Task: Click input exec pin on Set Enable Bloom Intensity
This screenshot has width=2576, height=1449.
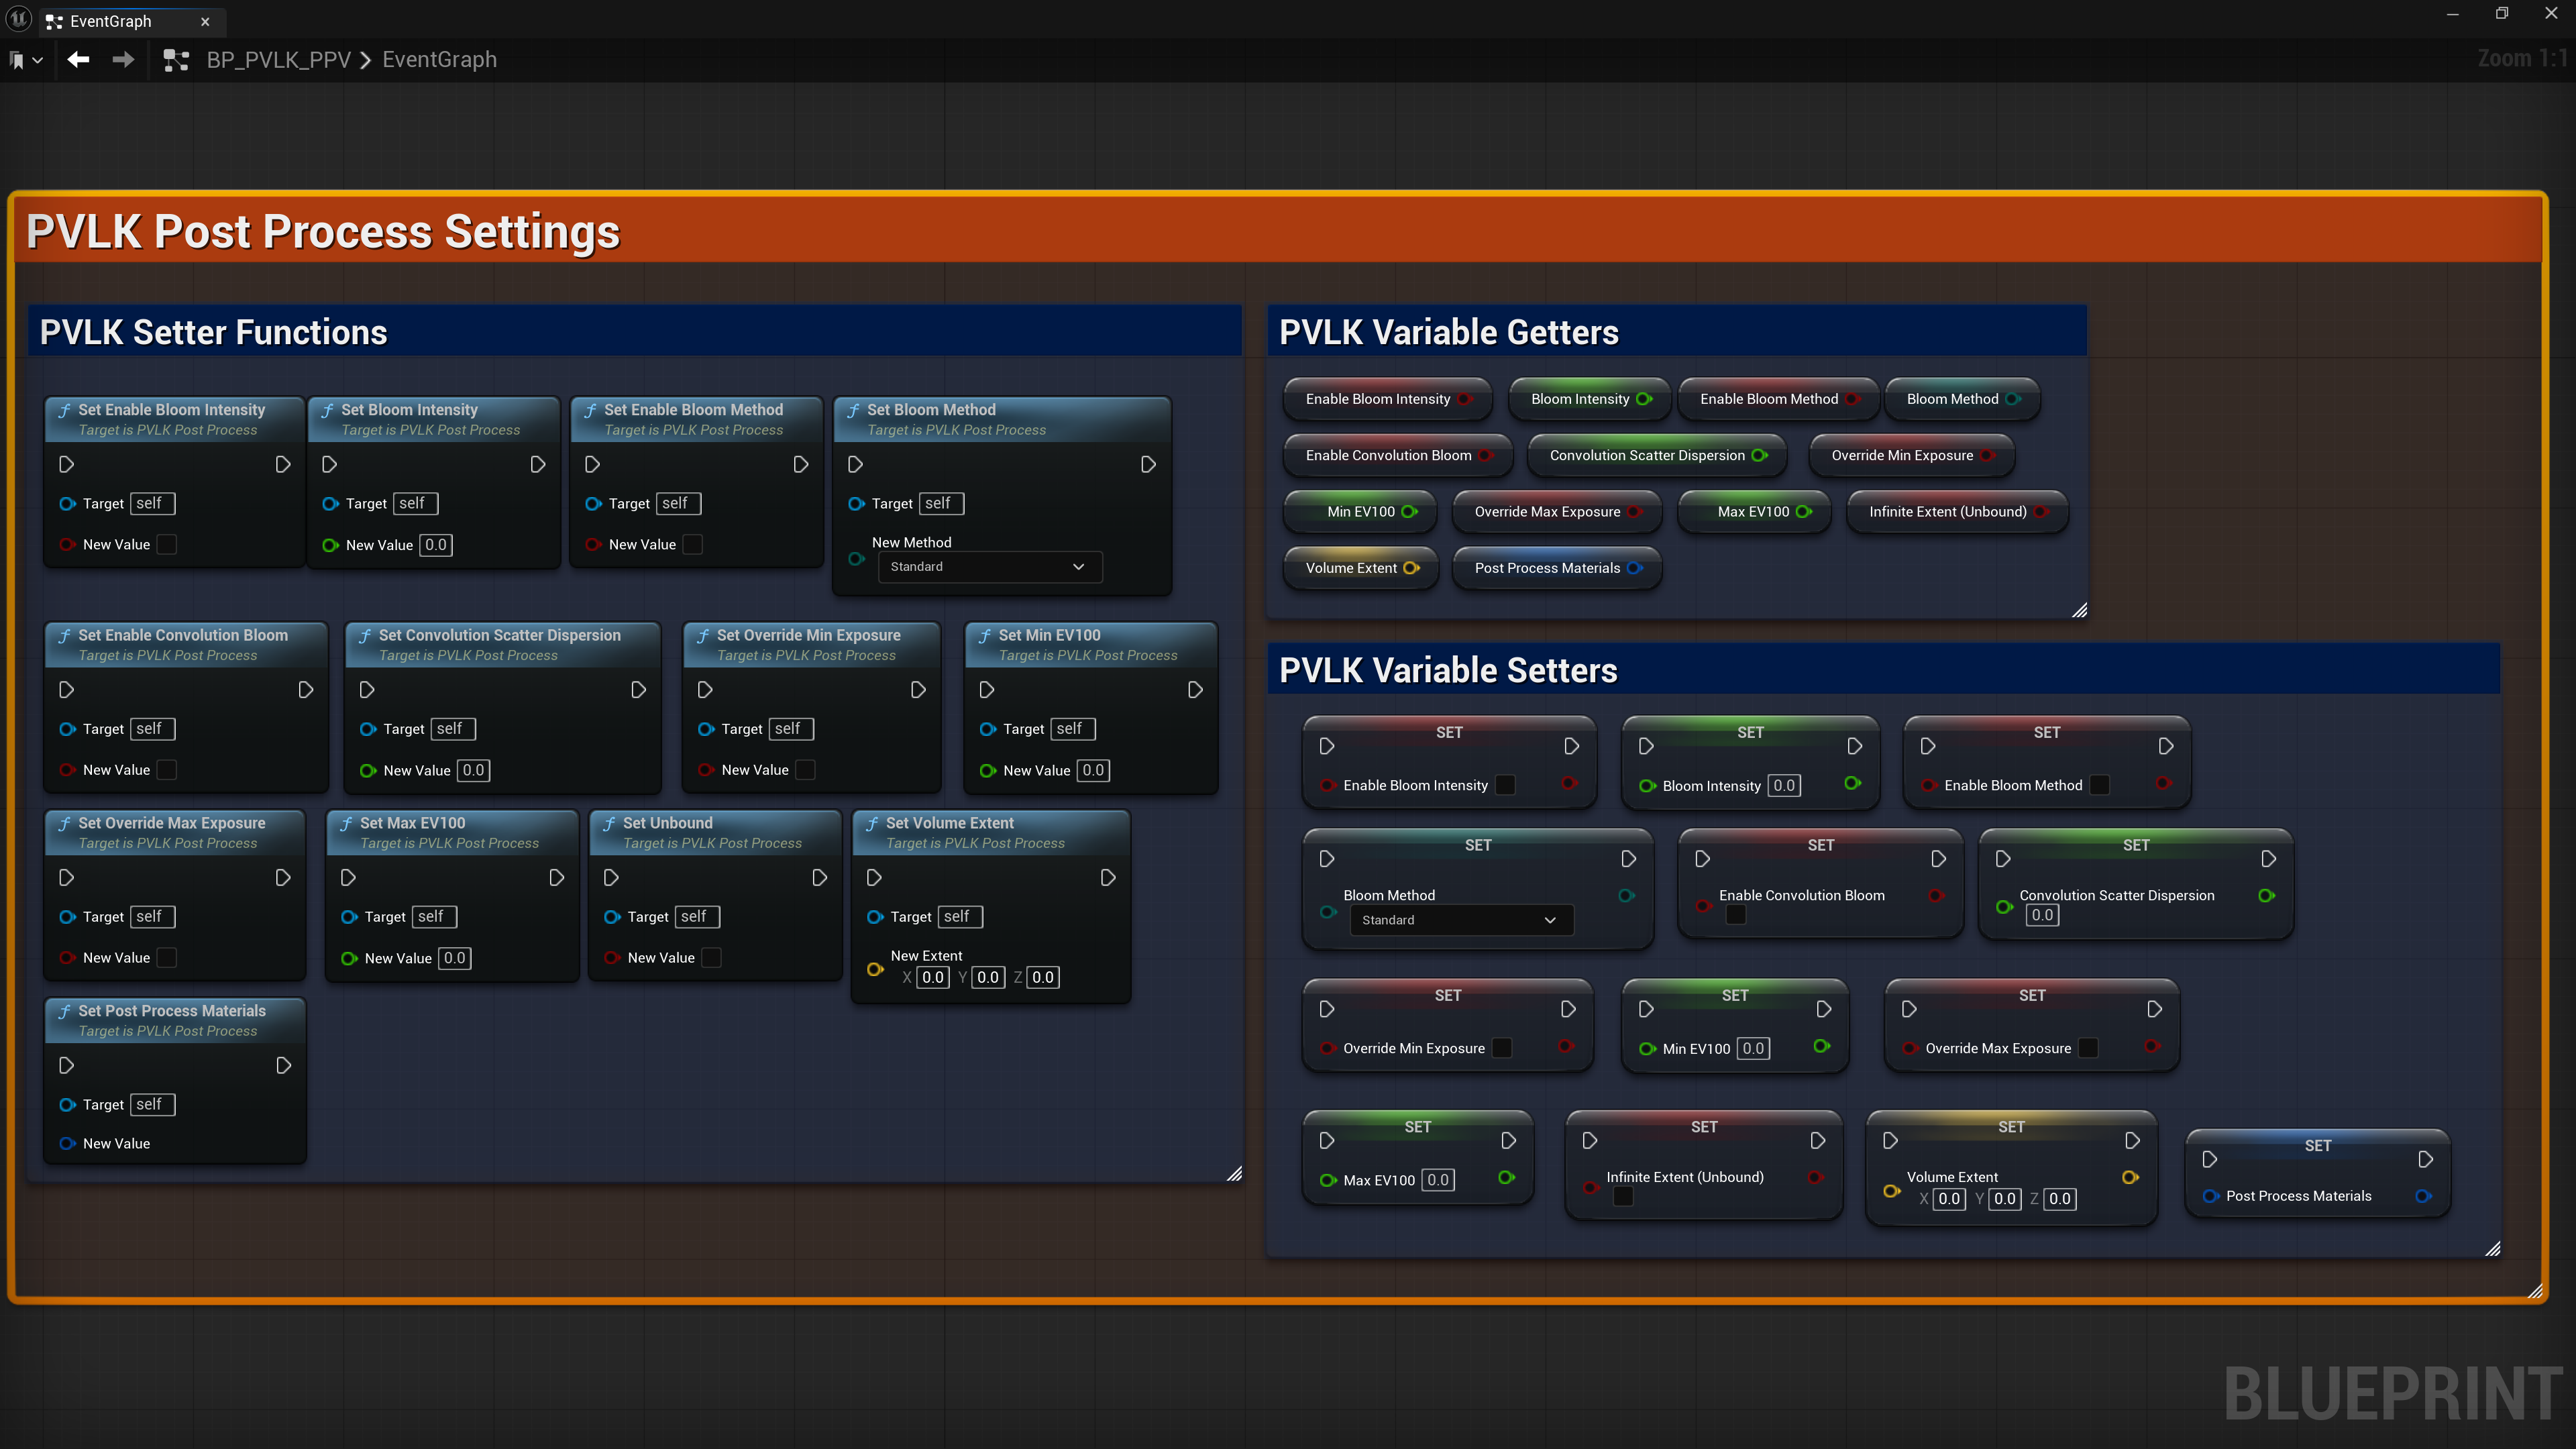Action: pyautogui.click(x=66, y=464)
